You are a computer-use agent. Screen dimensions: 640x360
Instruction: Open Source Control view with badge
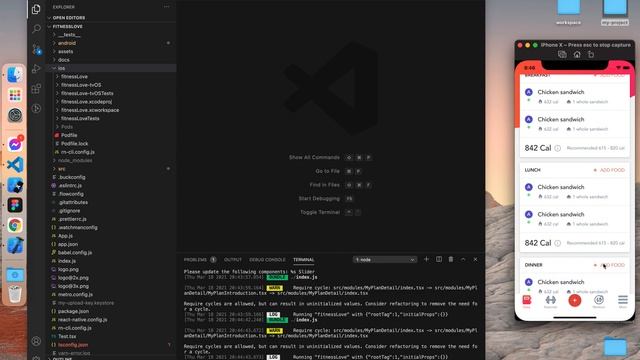(x=36, y=49)
